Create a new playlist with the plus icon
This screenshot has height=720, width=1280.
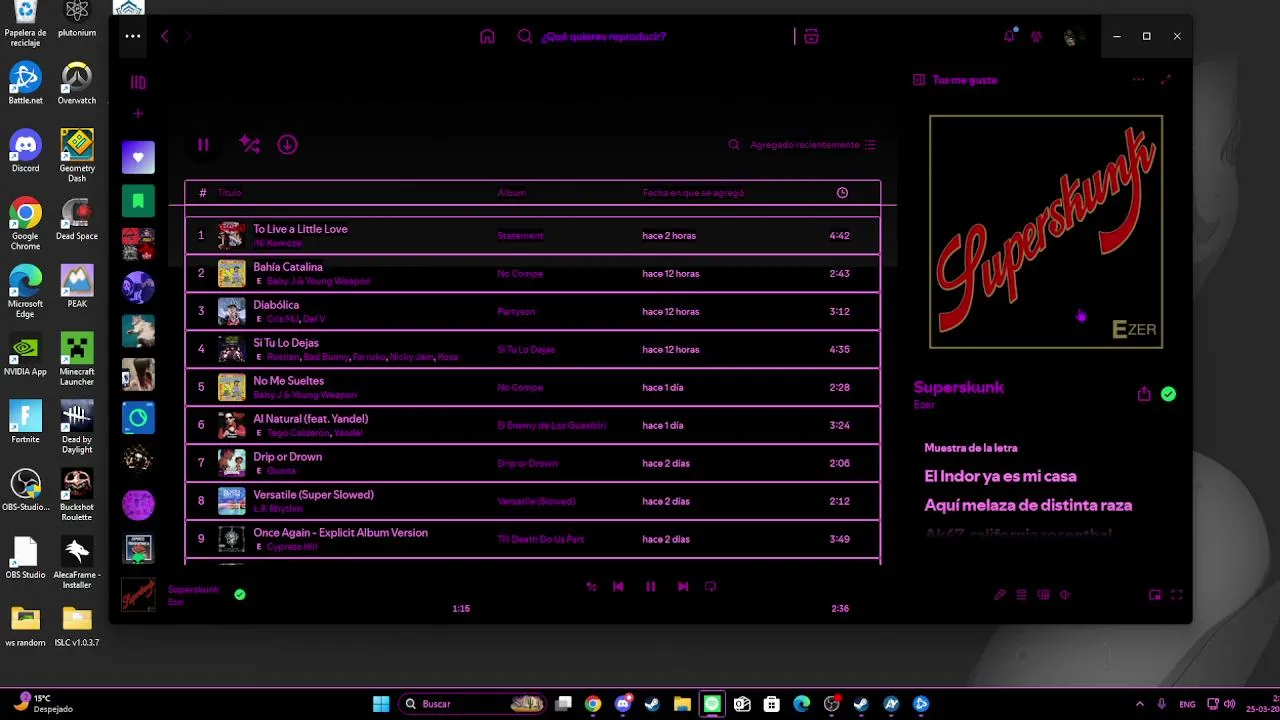[138, 113]
